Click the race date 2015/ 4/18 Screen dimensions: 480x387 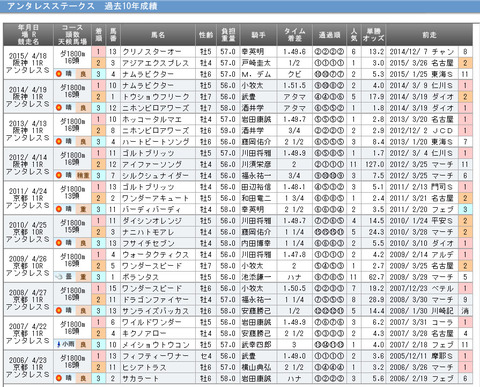28,56
